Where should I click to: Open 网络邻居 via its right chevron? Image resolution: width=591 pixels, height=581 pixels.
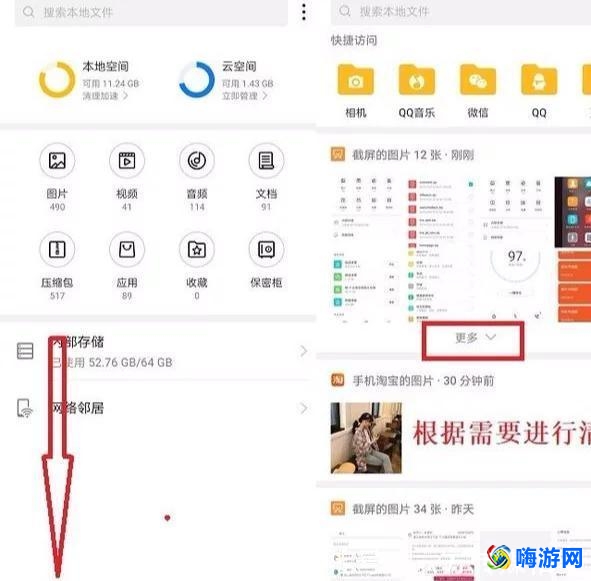303,408
